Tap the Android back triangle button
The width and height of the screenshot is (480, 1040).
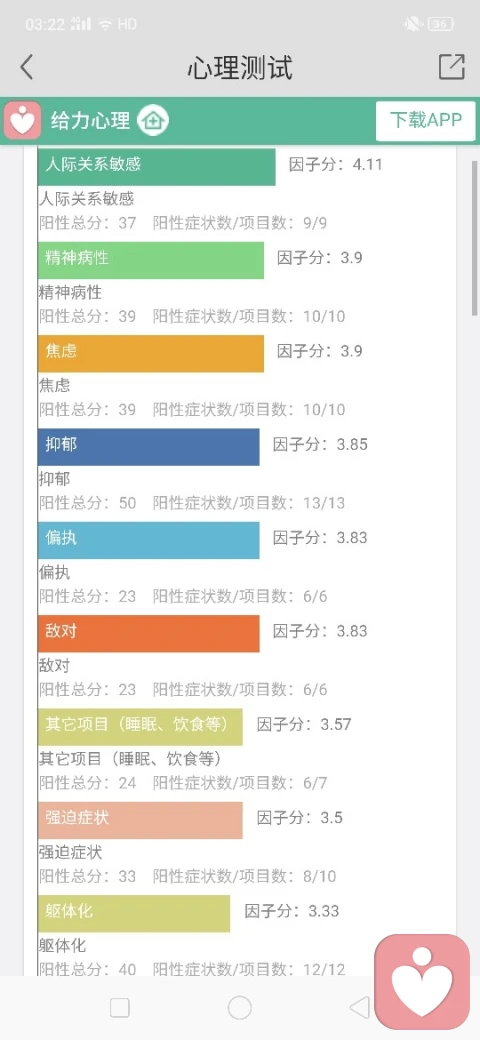(x=359, y=1008)
